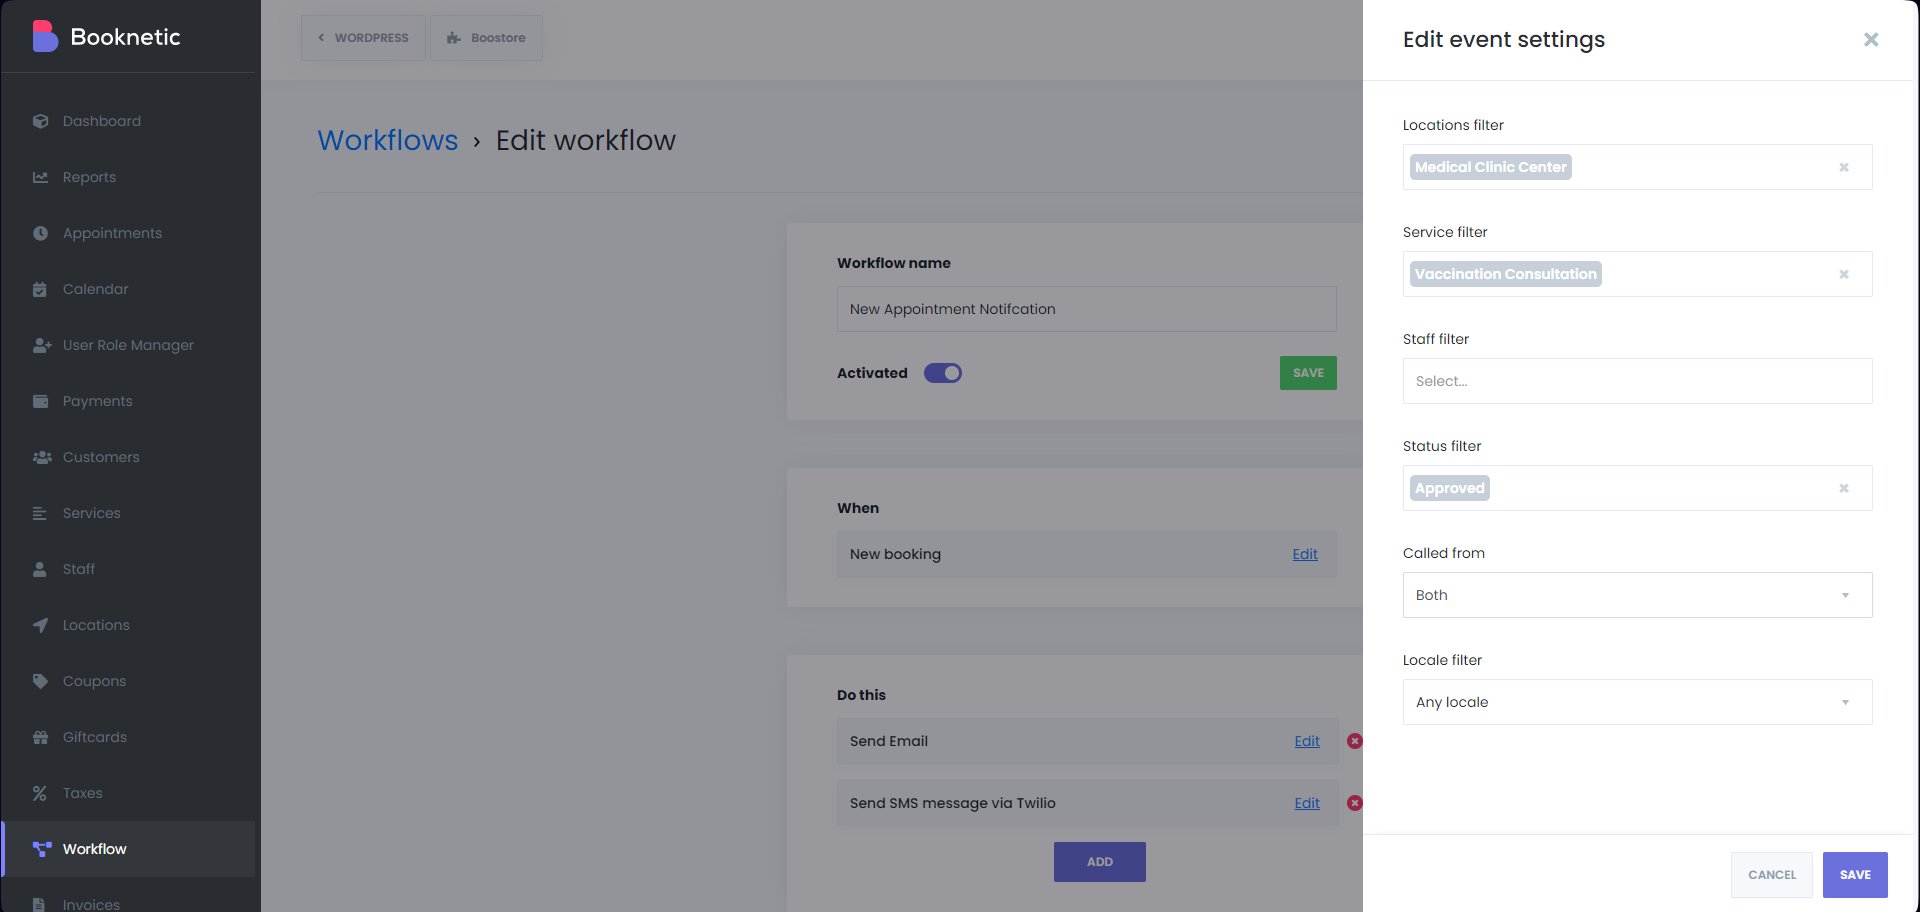Screen dimensions: 1920x912
Task: Go to Workflow menu item
Action: pyautogui.click(x=128, y=849)
